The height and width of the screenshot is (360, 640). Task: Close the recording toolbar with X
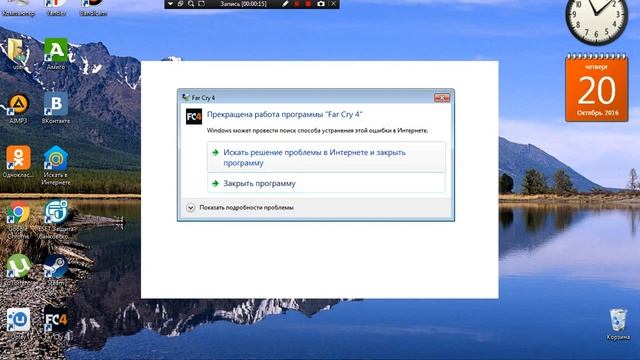coord(333,4)
